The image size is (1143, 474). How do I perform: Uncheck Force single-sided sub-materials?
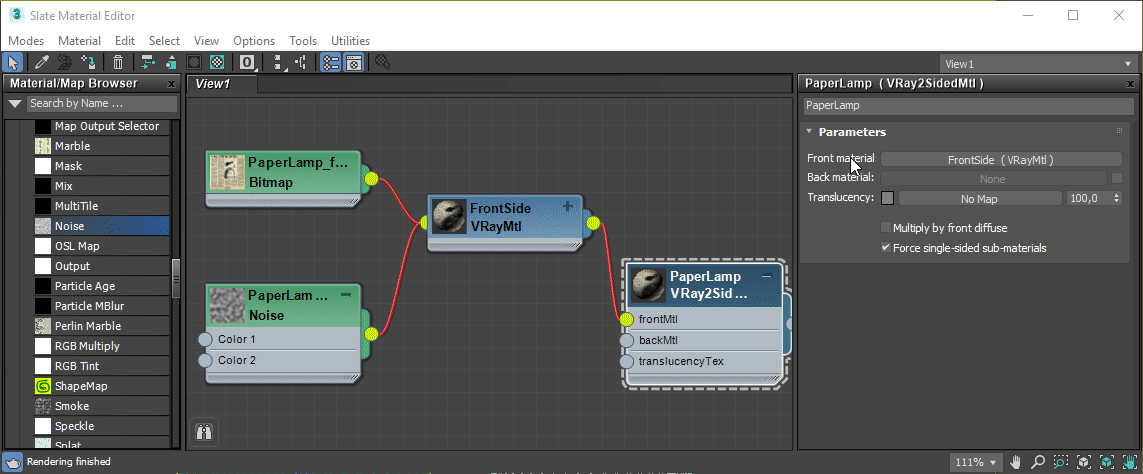pos(886,248)
